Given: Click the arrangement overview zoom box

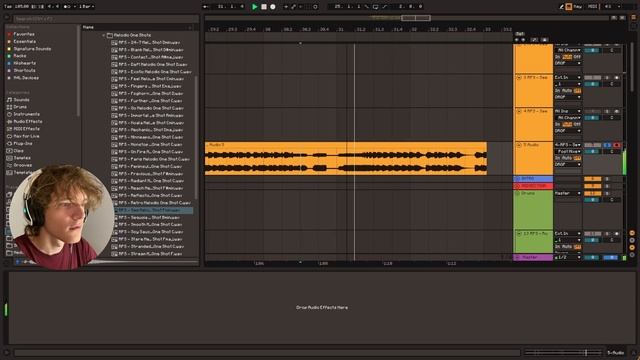Looking at the screenshot, I should 416,18.
